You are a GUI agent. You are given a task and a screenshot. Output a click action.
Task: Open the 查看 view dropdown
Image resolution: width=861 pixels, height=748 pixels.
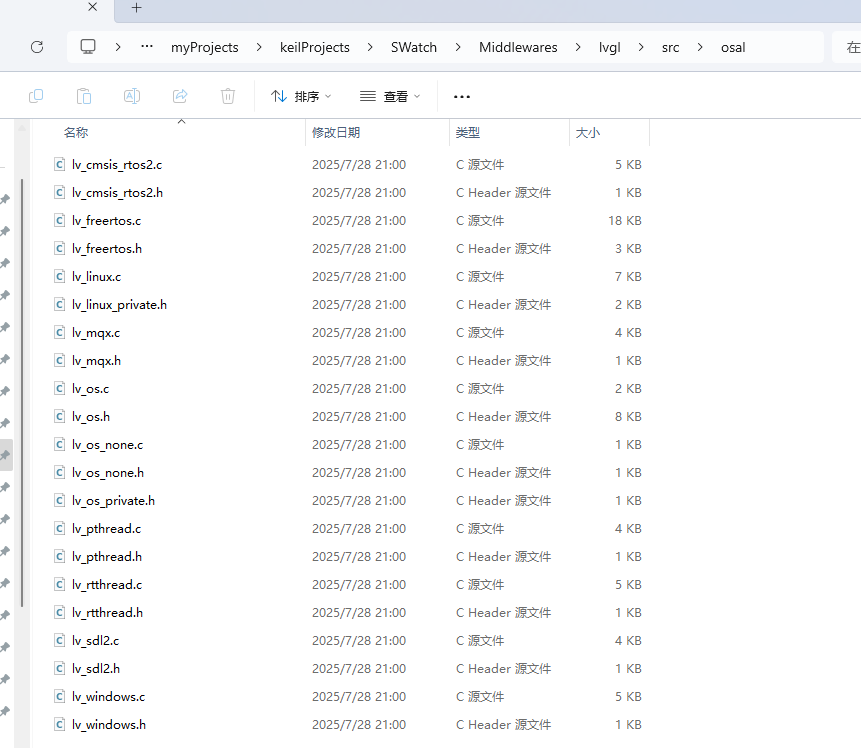tap(390, 96)
